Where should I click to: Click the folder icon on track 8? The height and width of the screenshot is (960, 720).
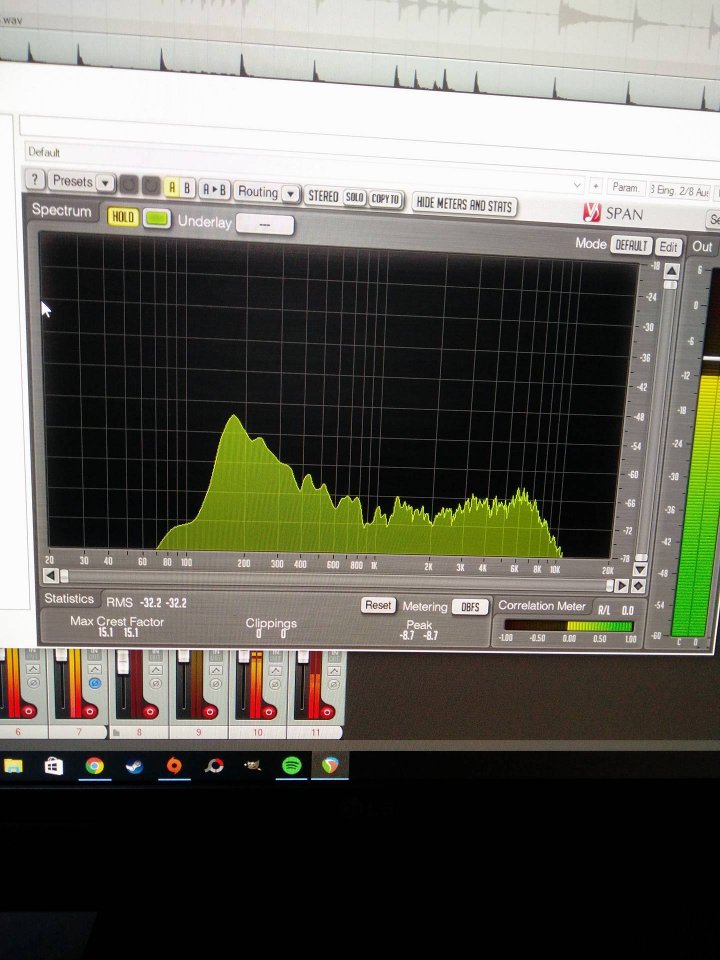(116, 732)
